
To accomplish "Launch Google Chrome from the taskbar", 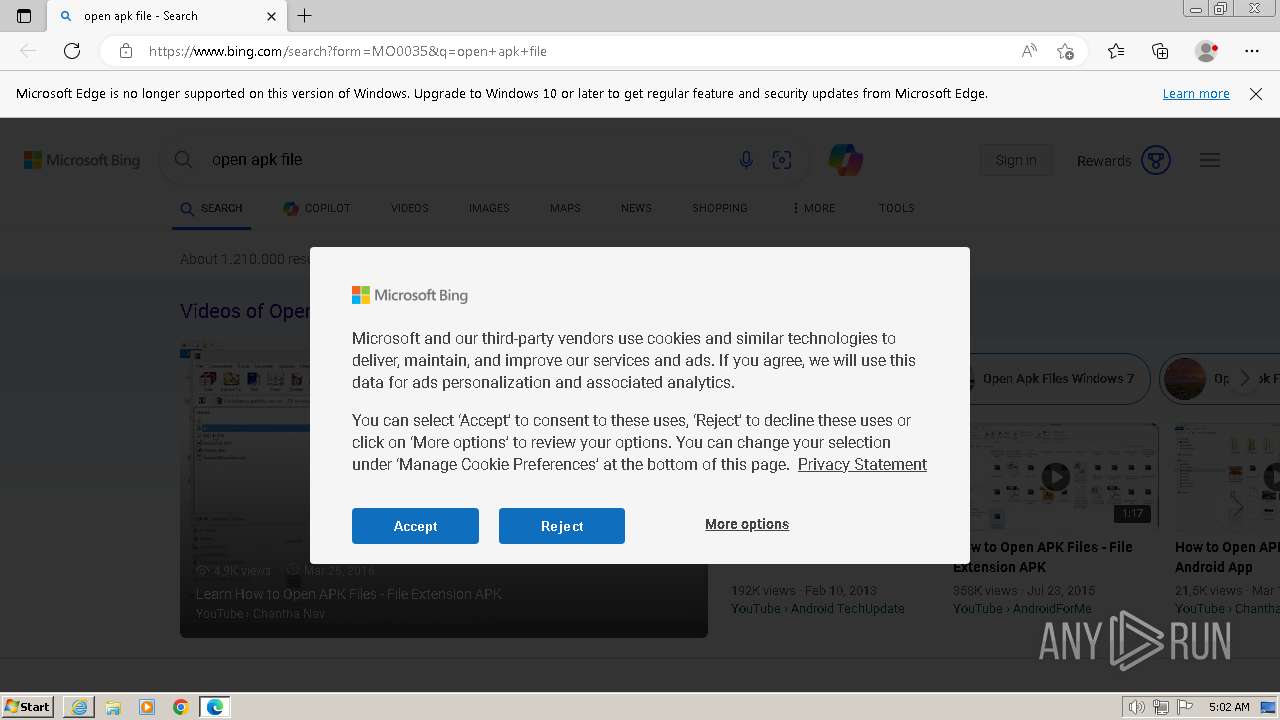I will tap(181, 707).
